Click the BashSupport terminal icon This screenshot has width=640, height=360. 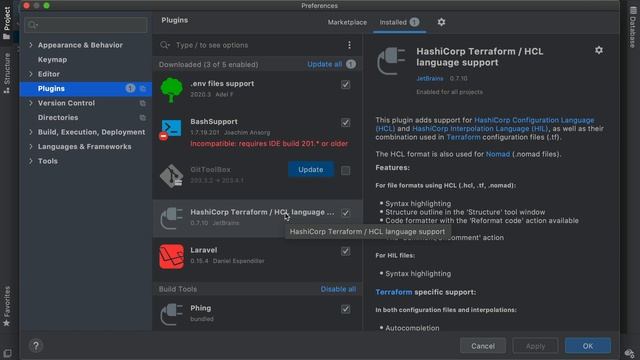coord(171,128)
